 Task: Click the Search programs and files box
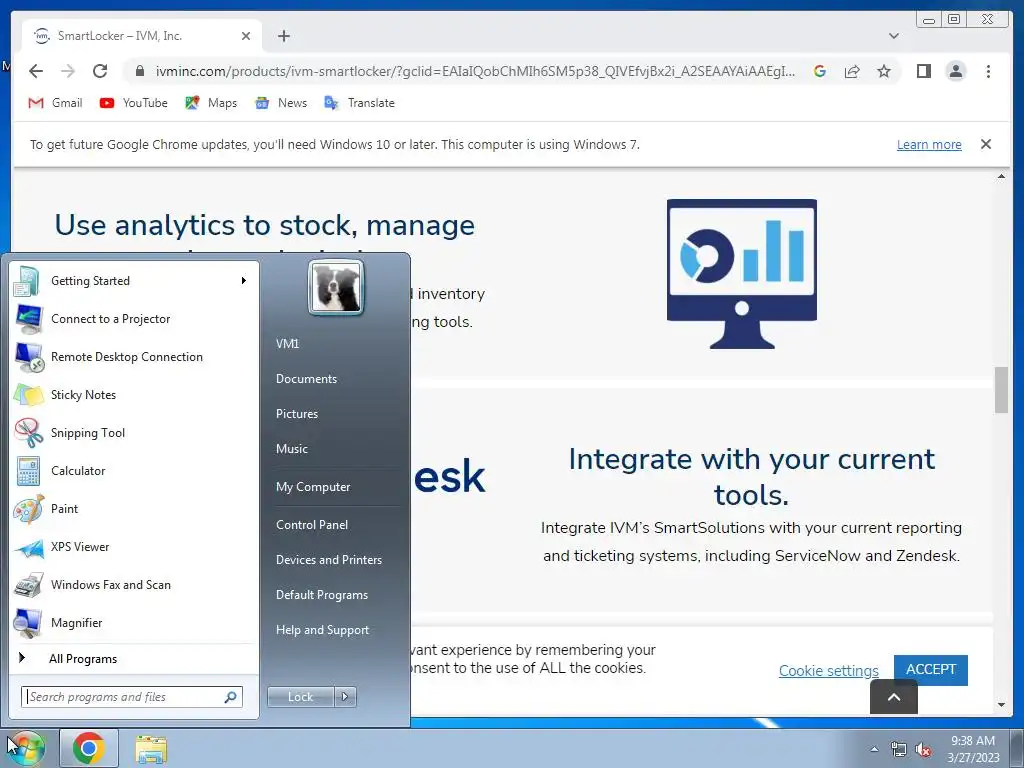[x=131, y=697]
